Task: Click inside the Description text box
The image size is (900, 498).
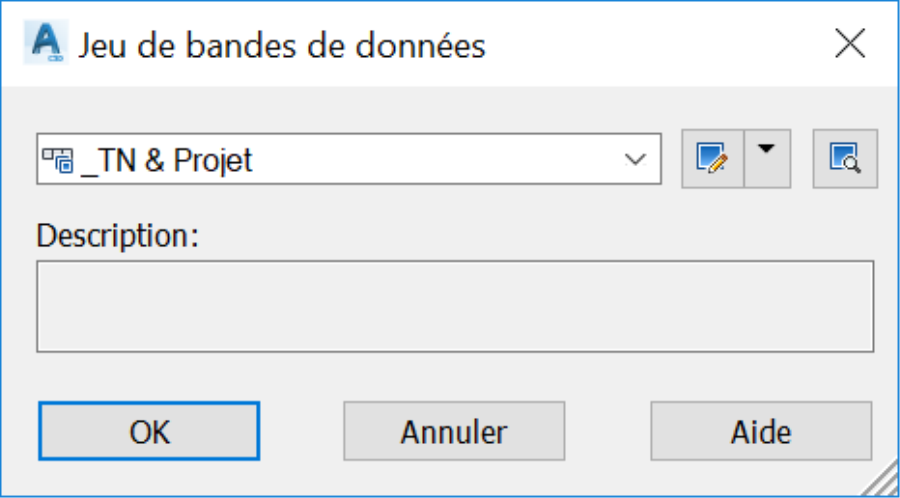Action: (x=455, y=306)
